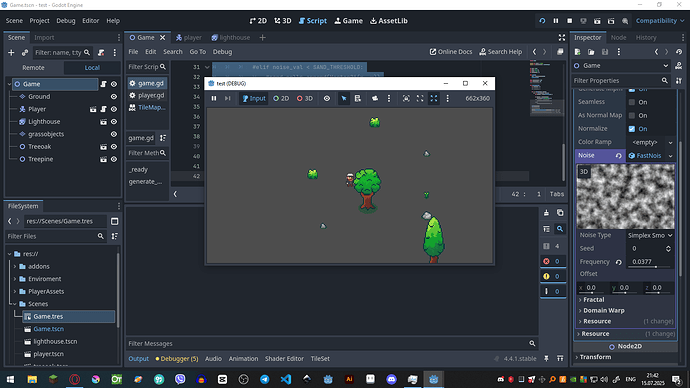Create new resource in Inspector

click(577, 52)
